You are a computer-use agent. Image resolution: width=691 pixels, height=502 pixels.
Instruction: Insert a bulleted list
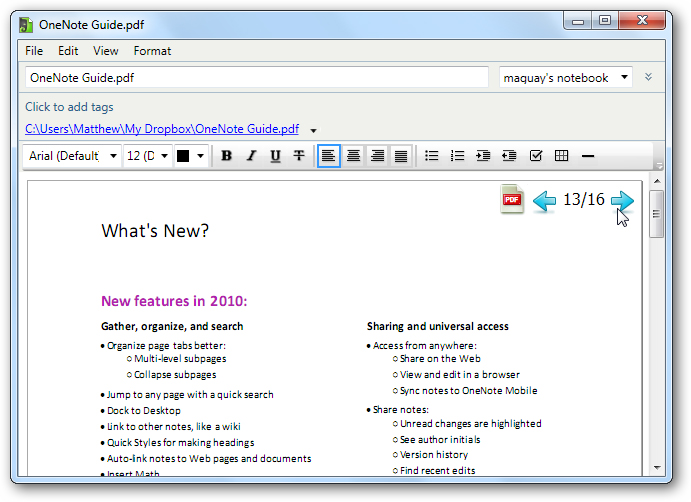pyautogui.click(x=432, y=156)
